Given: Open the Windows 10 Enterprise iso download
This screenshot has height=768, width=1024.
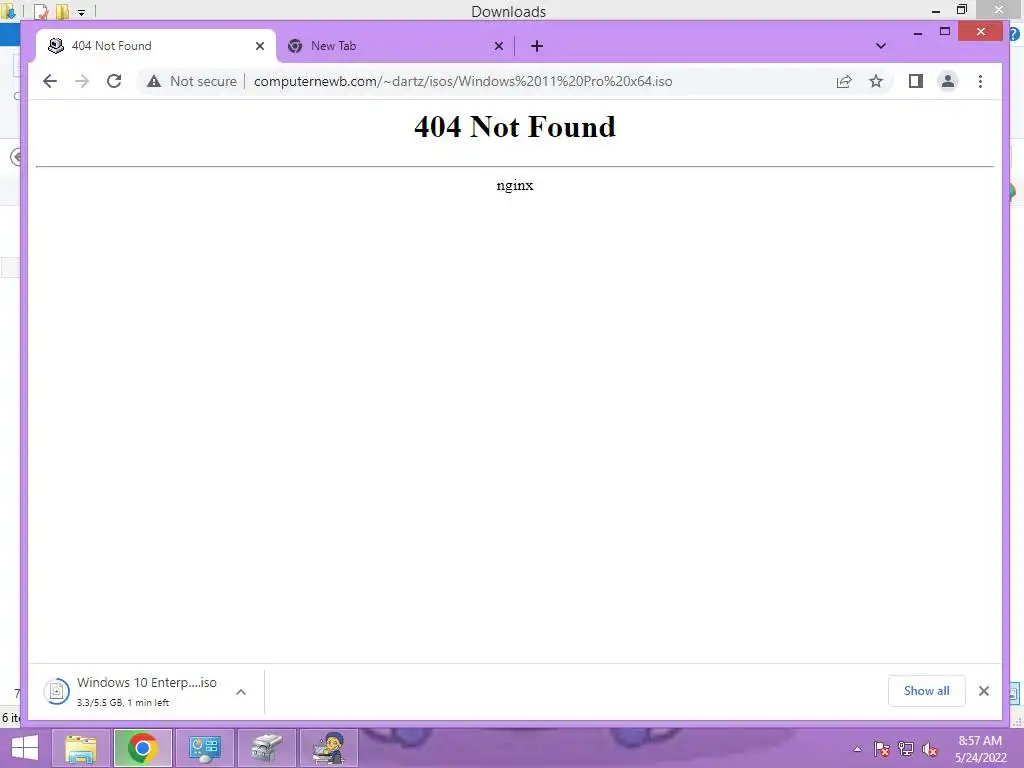Looking at the screenshot, I should [x=145, y=691].
